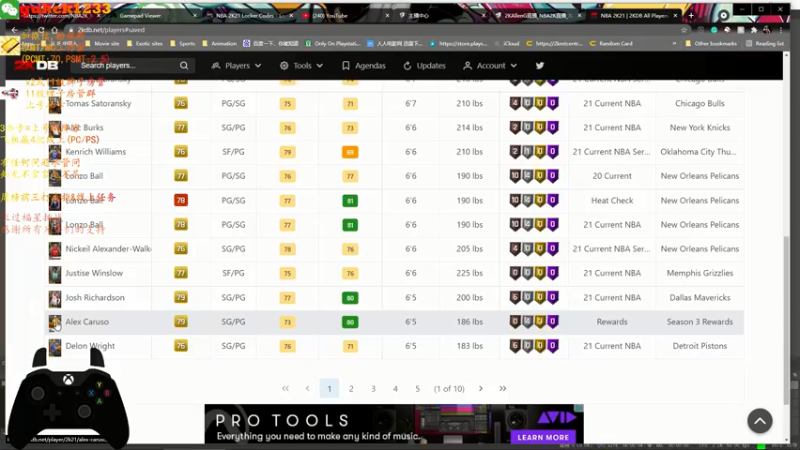Viewport: 800px width, 450px height.
Task: Select current page 1 button
Action: [x=329, y=388]
